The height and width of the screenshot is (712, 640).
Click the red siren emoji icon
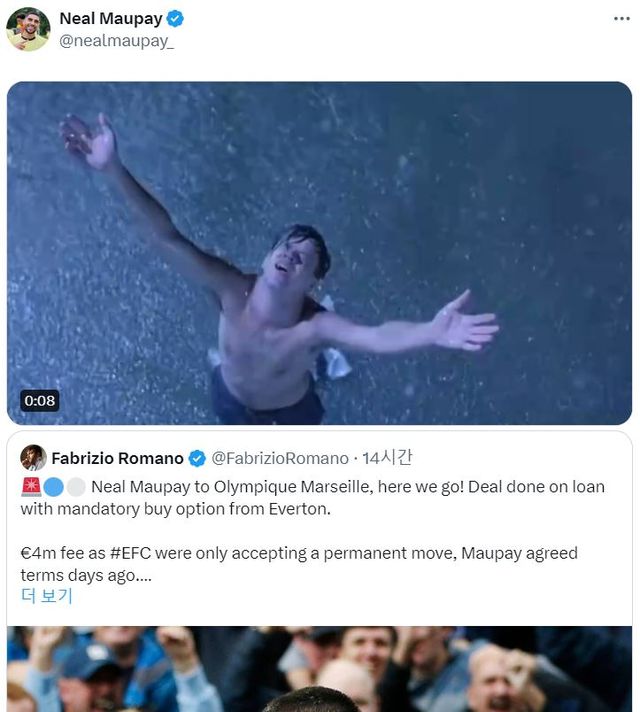pyautogui.click(x=30, y=487)
